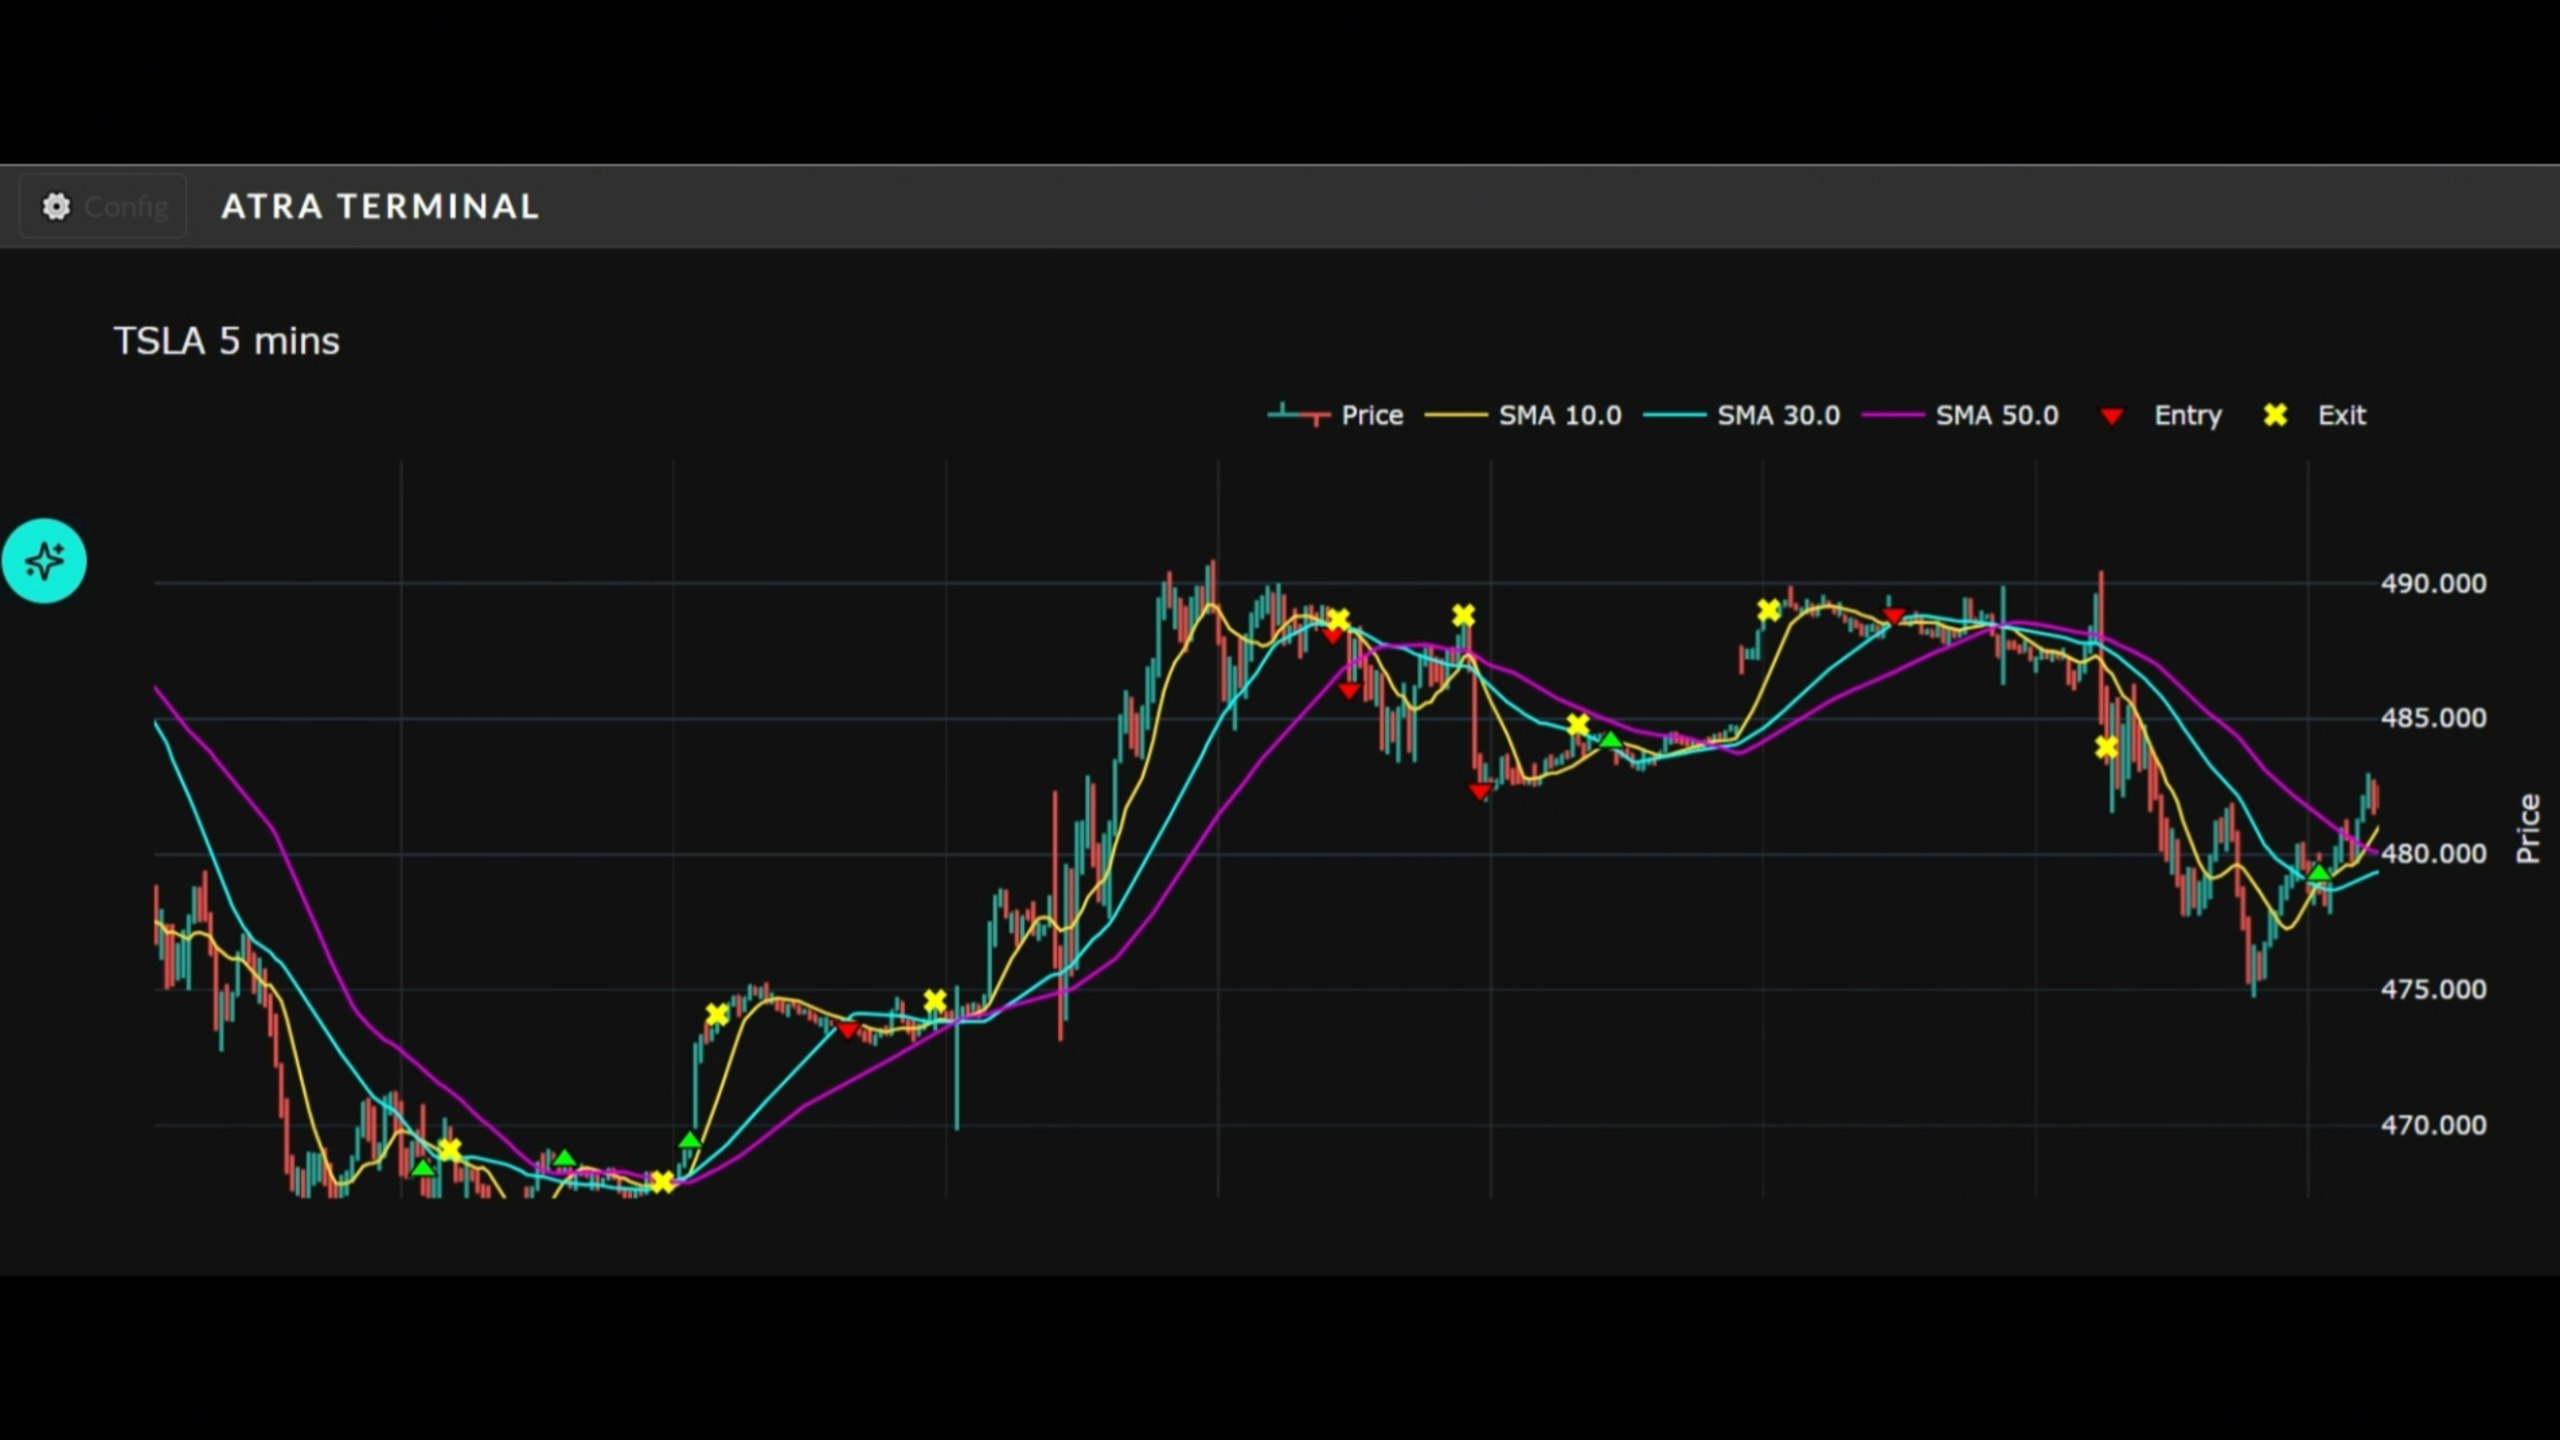
Task: Click the 470.000 axis tick label
Action: tap(2432, 1125)
